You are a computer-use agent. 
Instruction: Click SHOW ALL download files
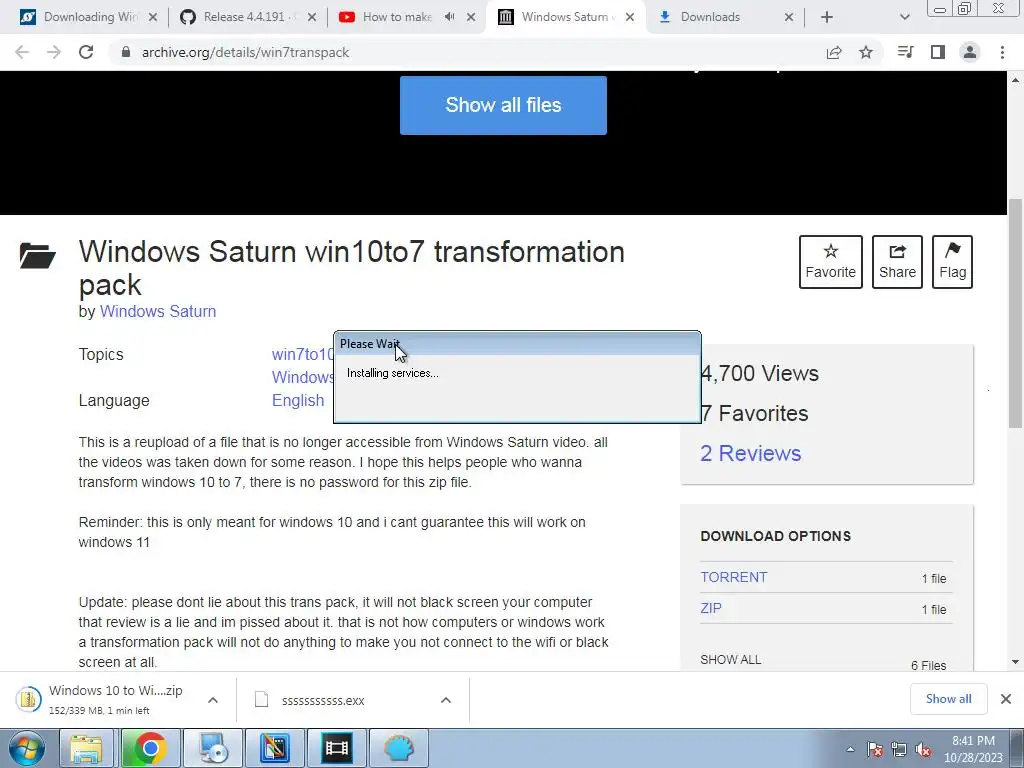point(730,660)
